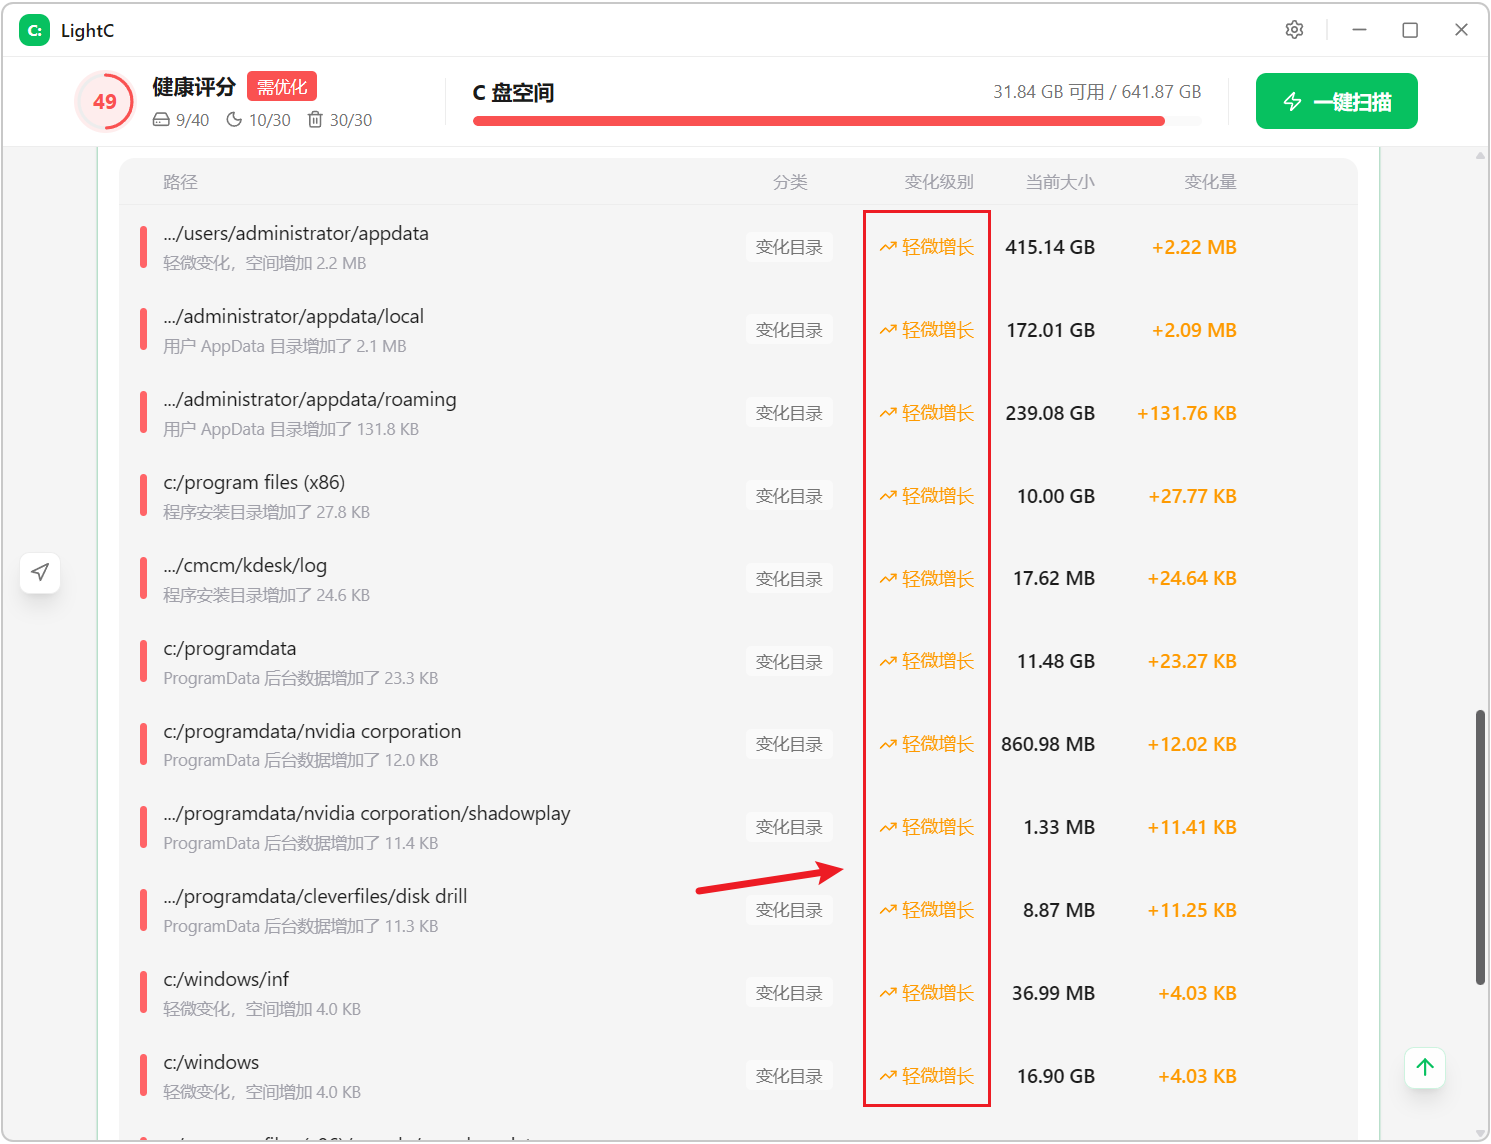Click description 程序安装目录增加了 27.8 KB
Image resolution: width=1491 pixels, height=1144 pixels.
tap(267, 512)
